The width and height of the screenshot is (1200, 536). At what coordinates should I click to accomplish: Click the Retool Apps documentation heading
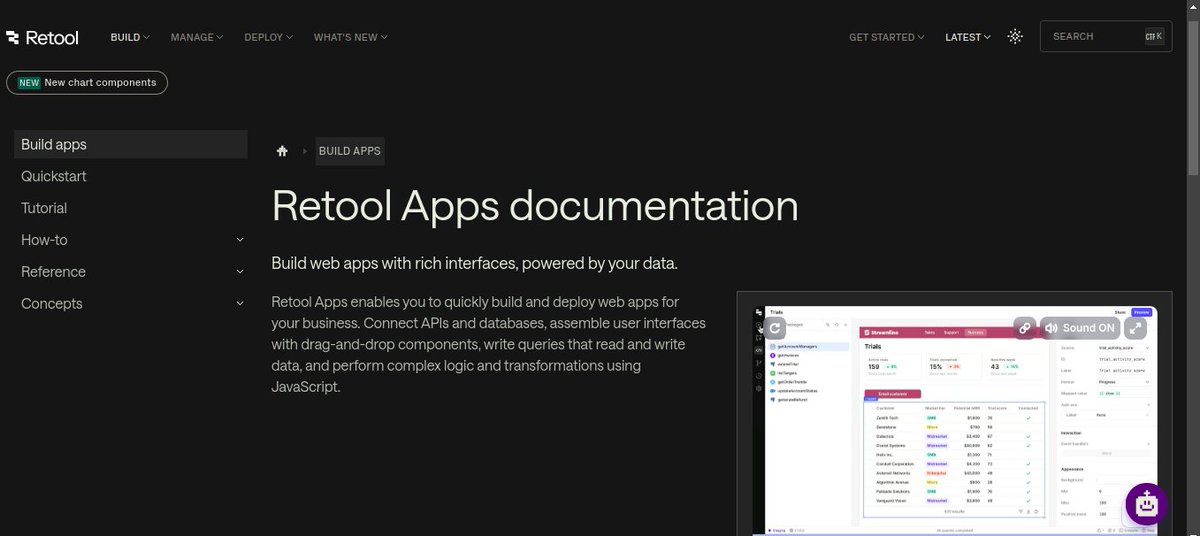tap(535, 206)
